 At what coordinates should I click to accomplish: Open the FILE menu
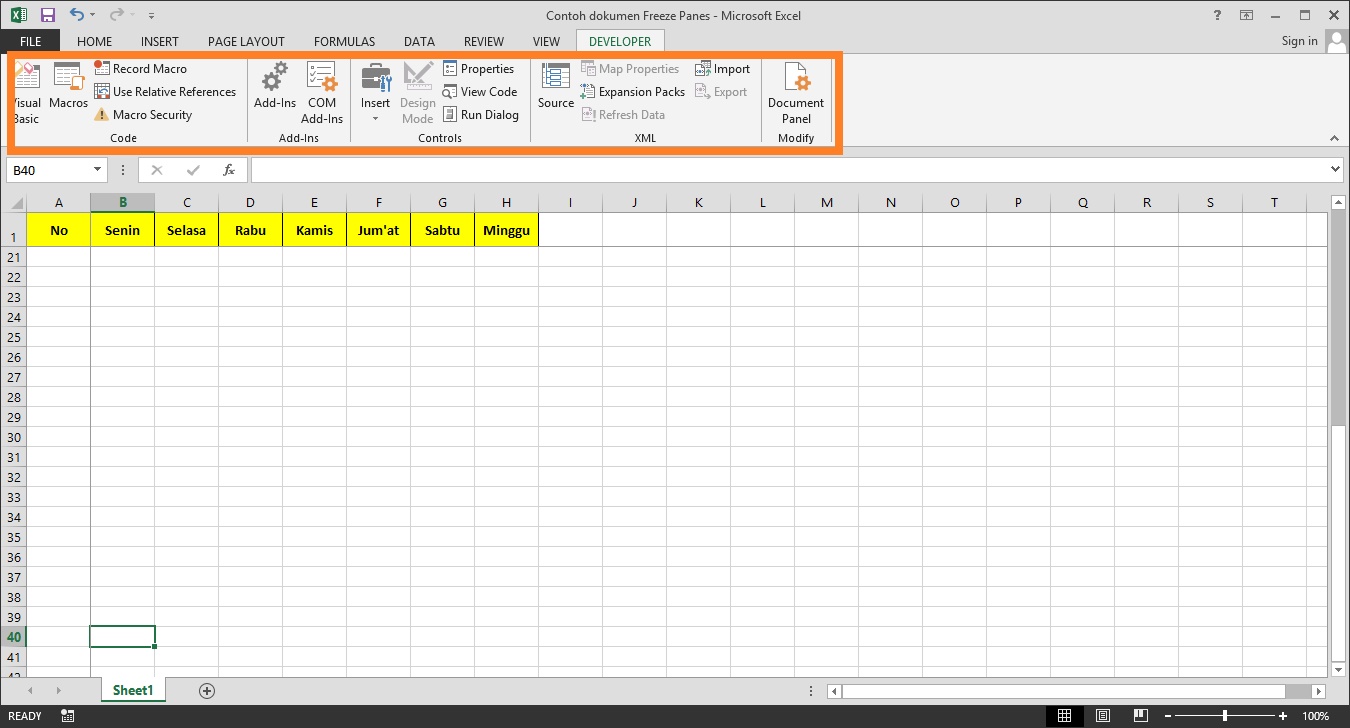(x=30, y=41)
